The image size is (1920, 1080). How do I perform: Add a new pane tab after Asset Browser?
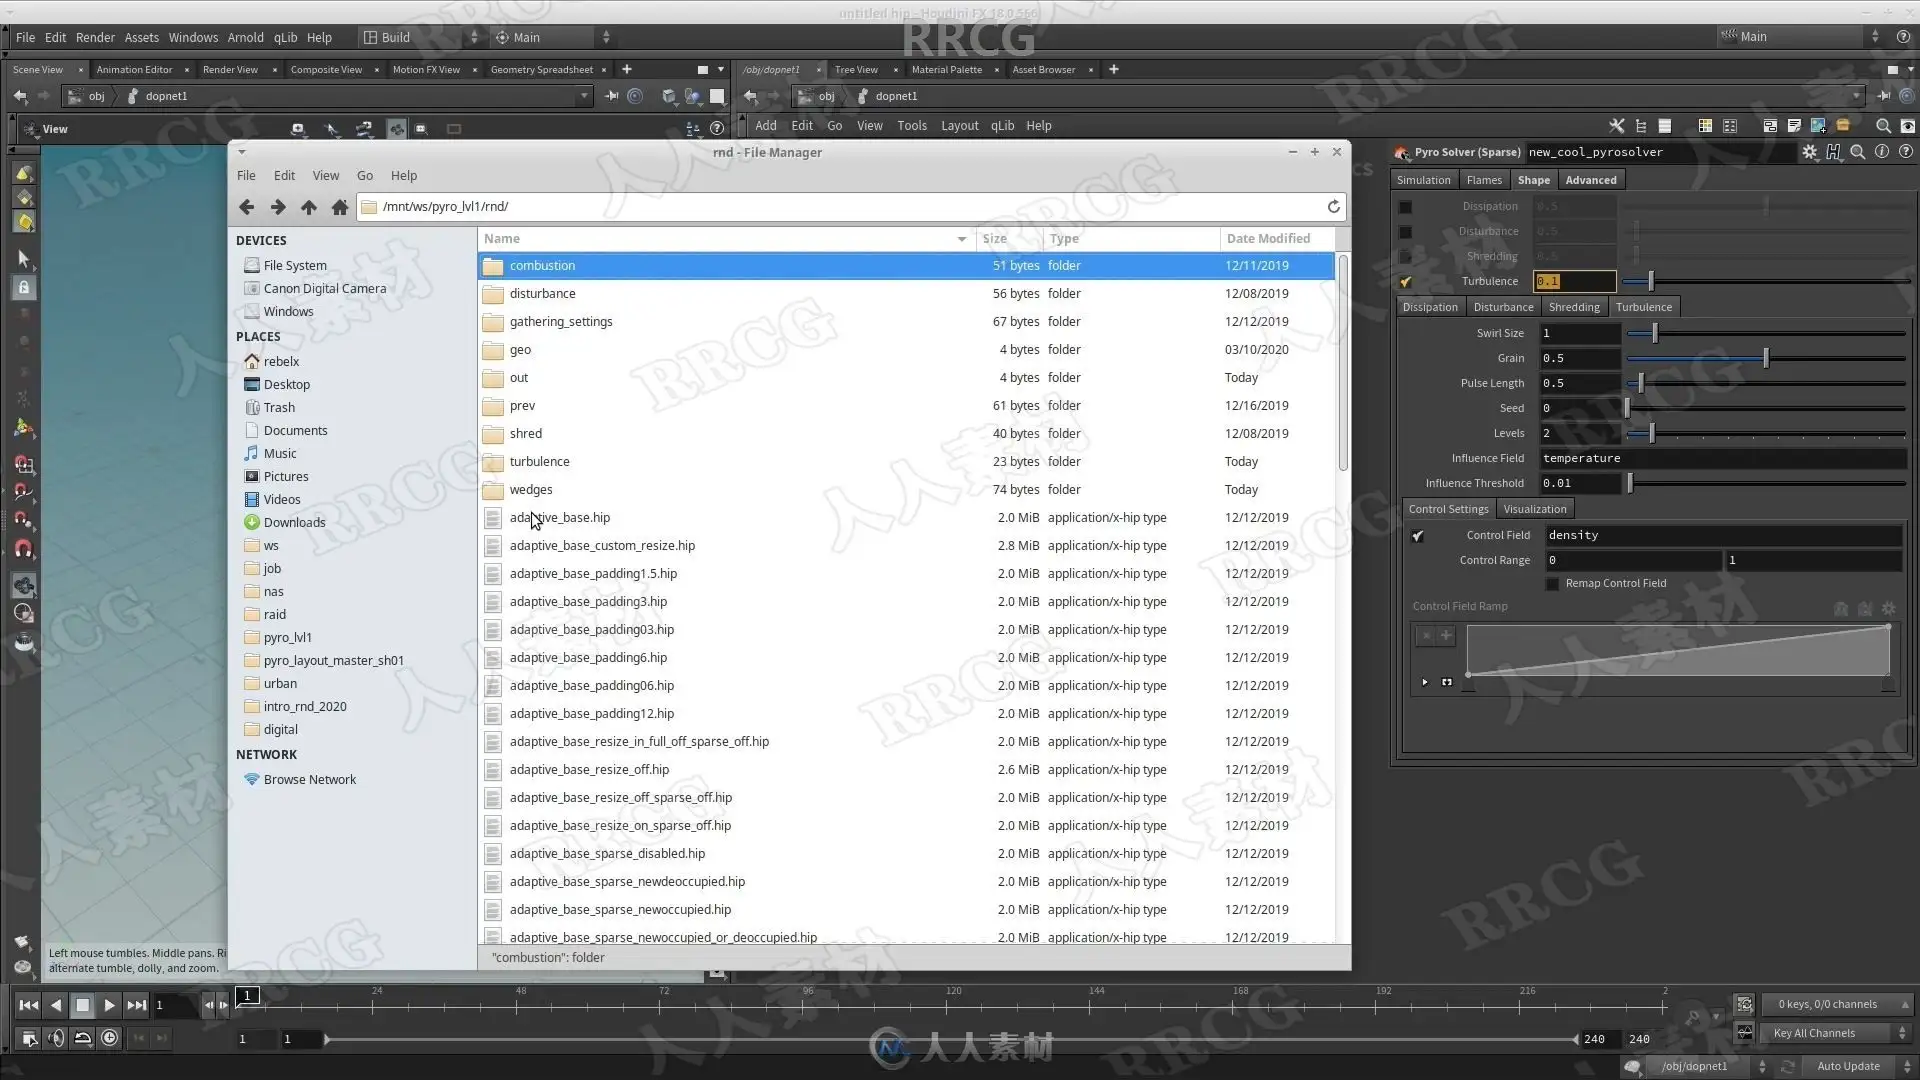1114,69
